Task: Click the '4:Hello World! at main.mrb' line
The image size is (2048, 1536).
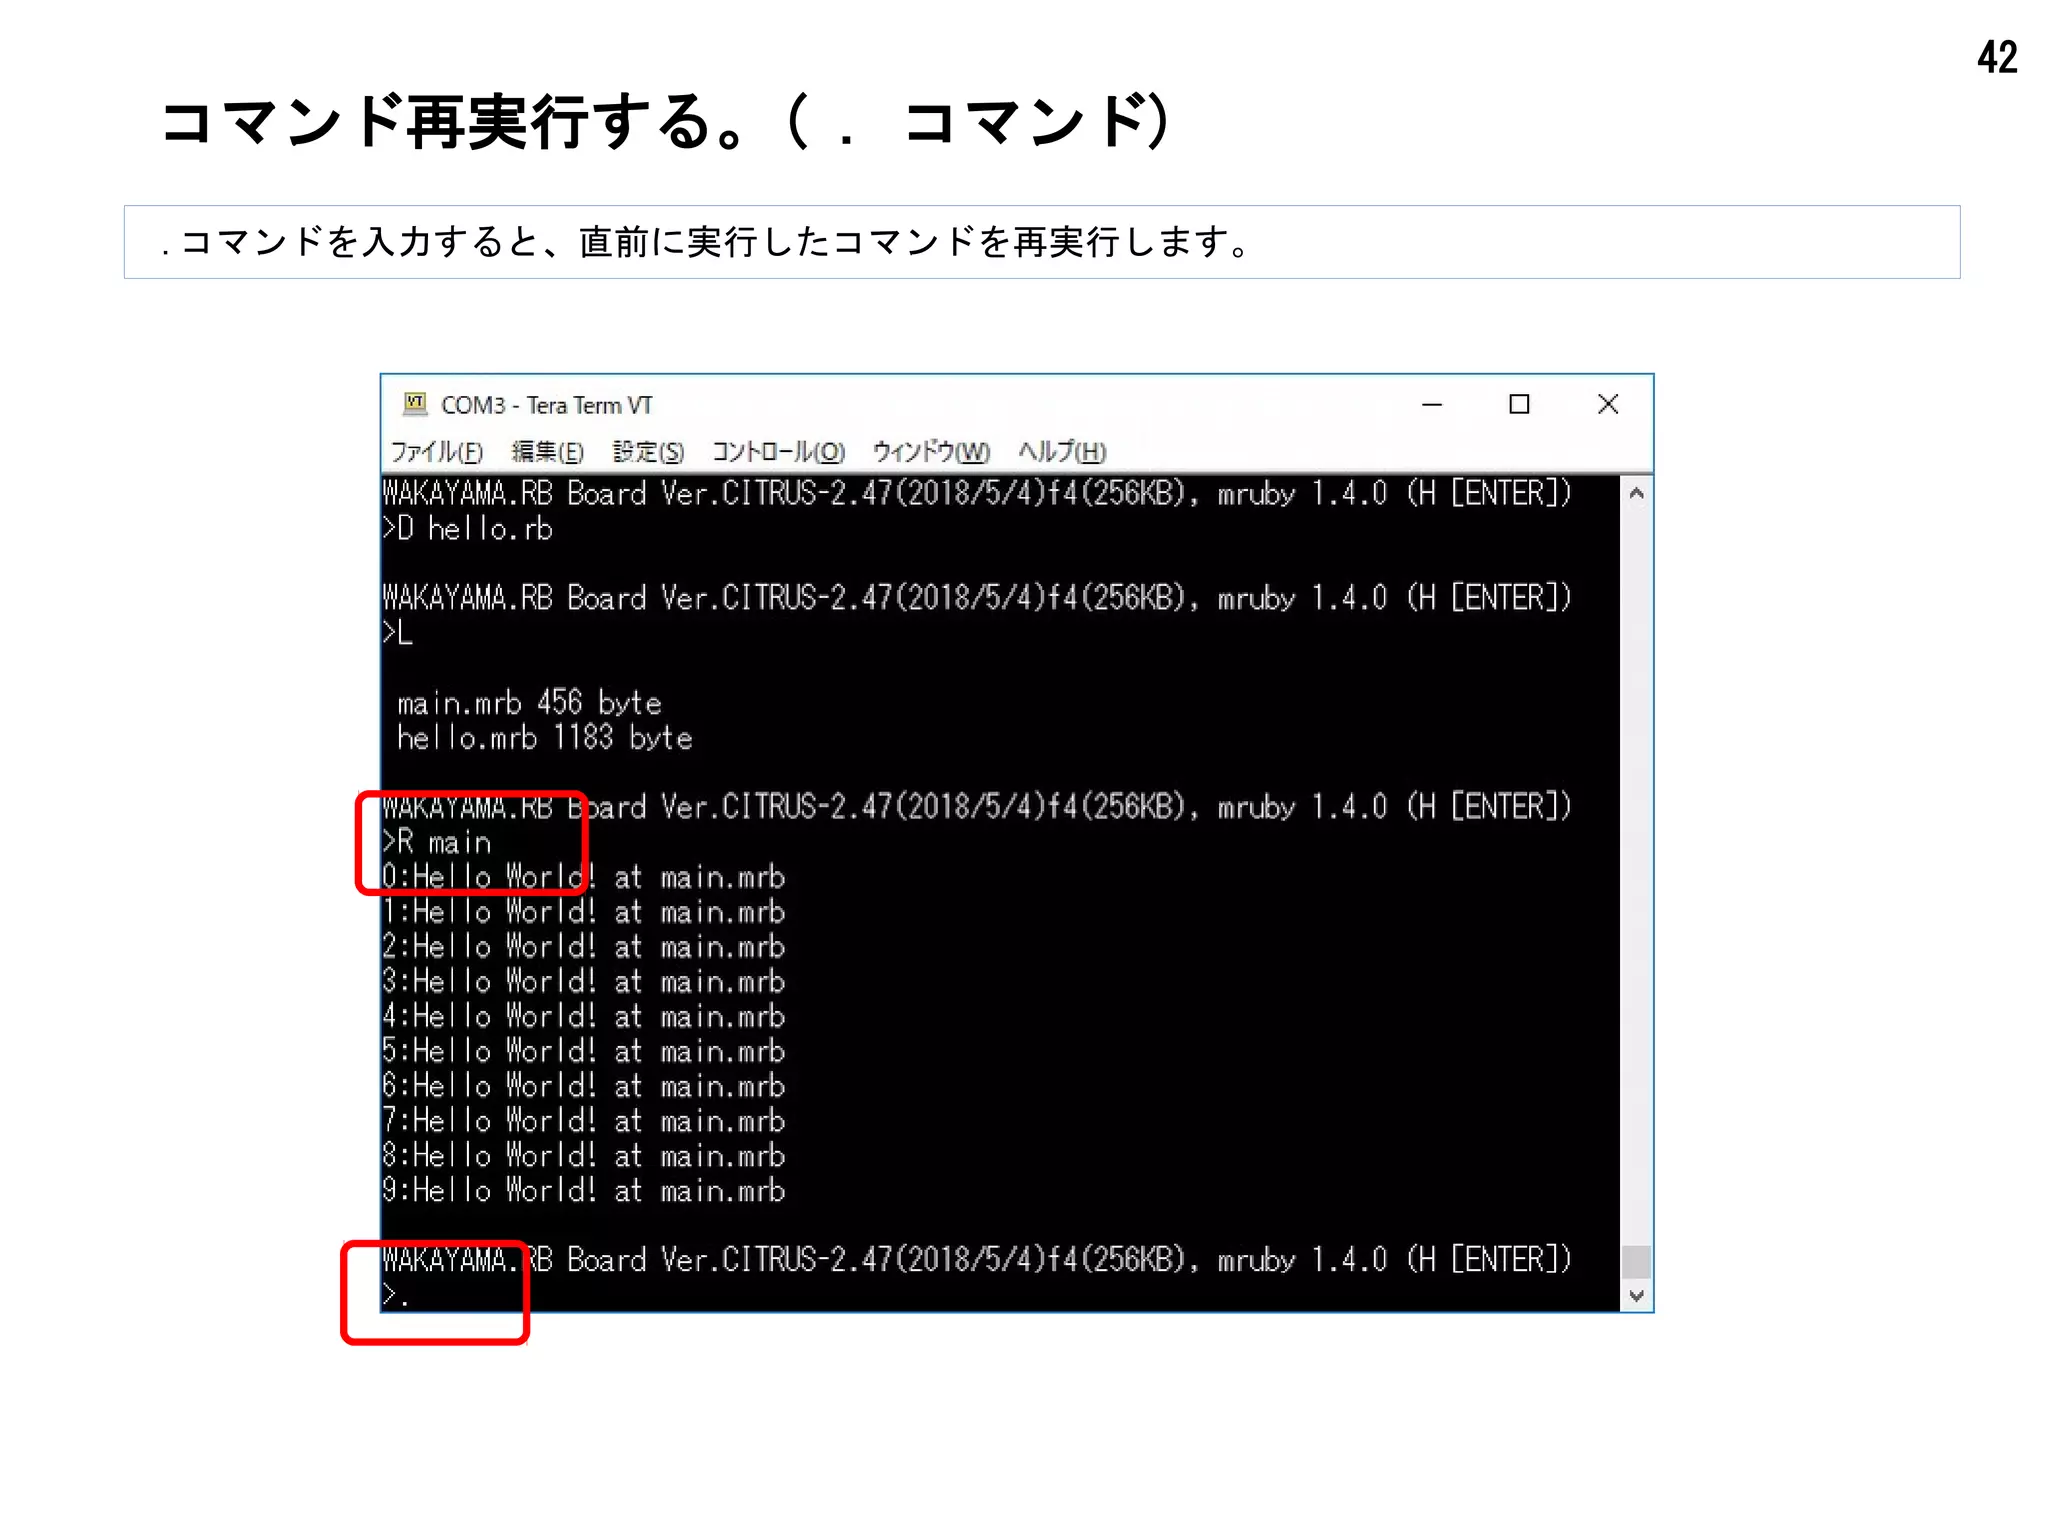Action: pos(584,1017)
